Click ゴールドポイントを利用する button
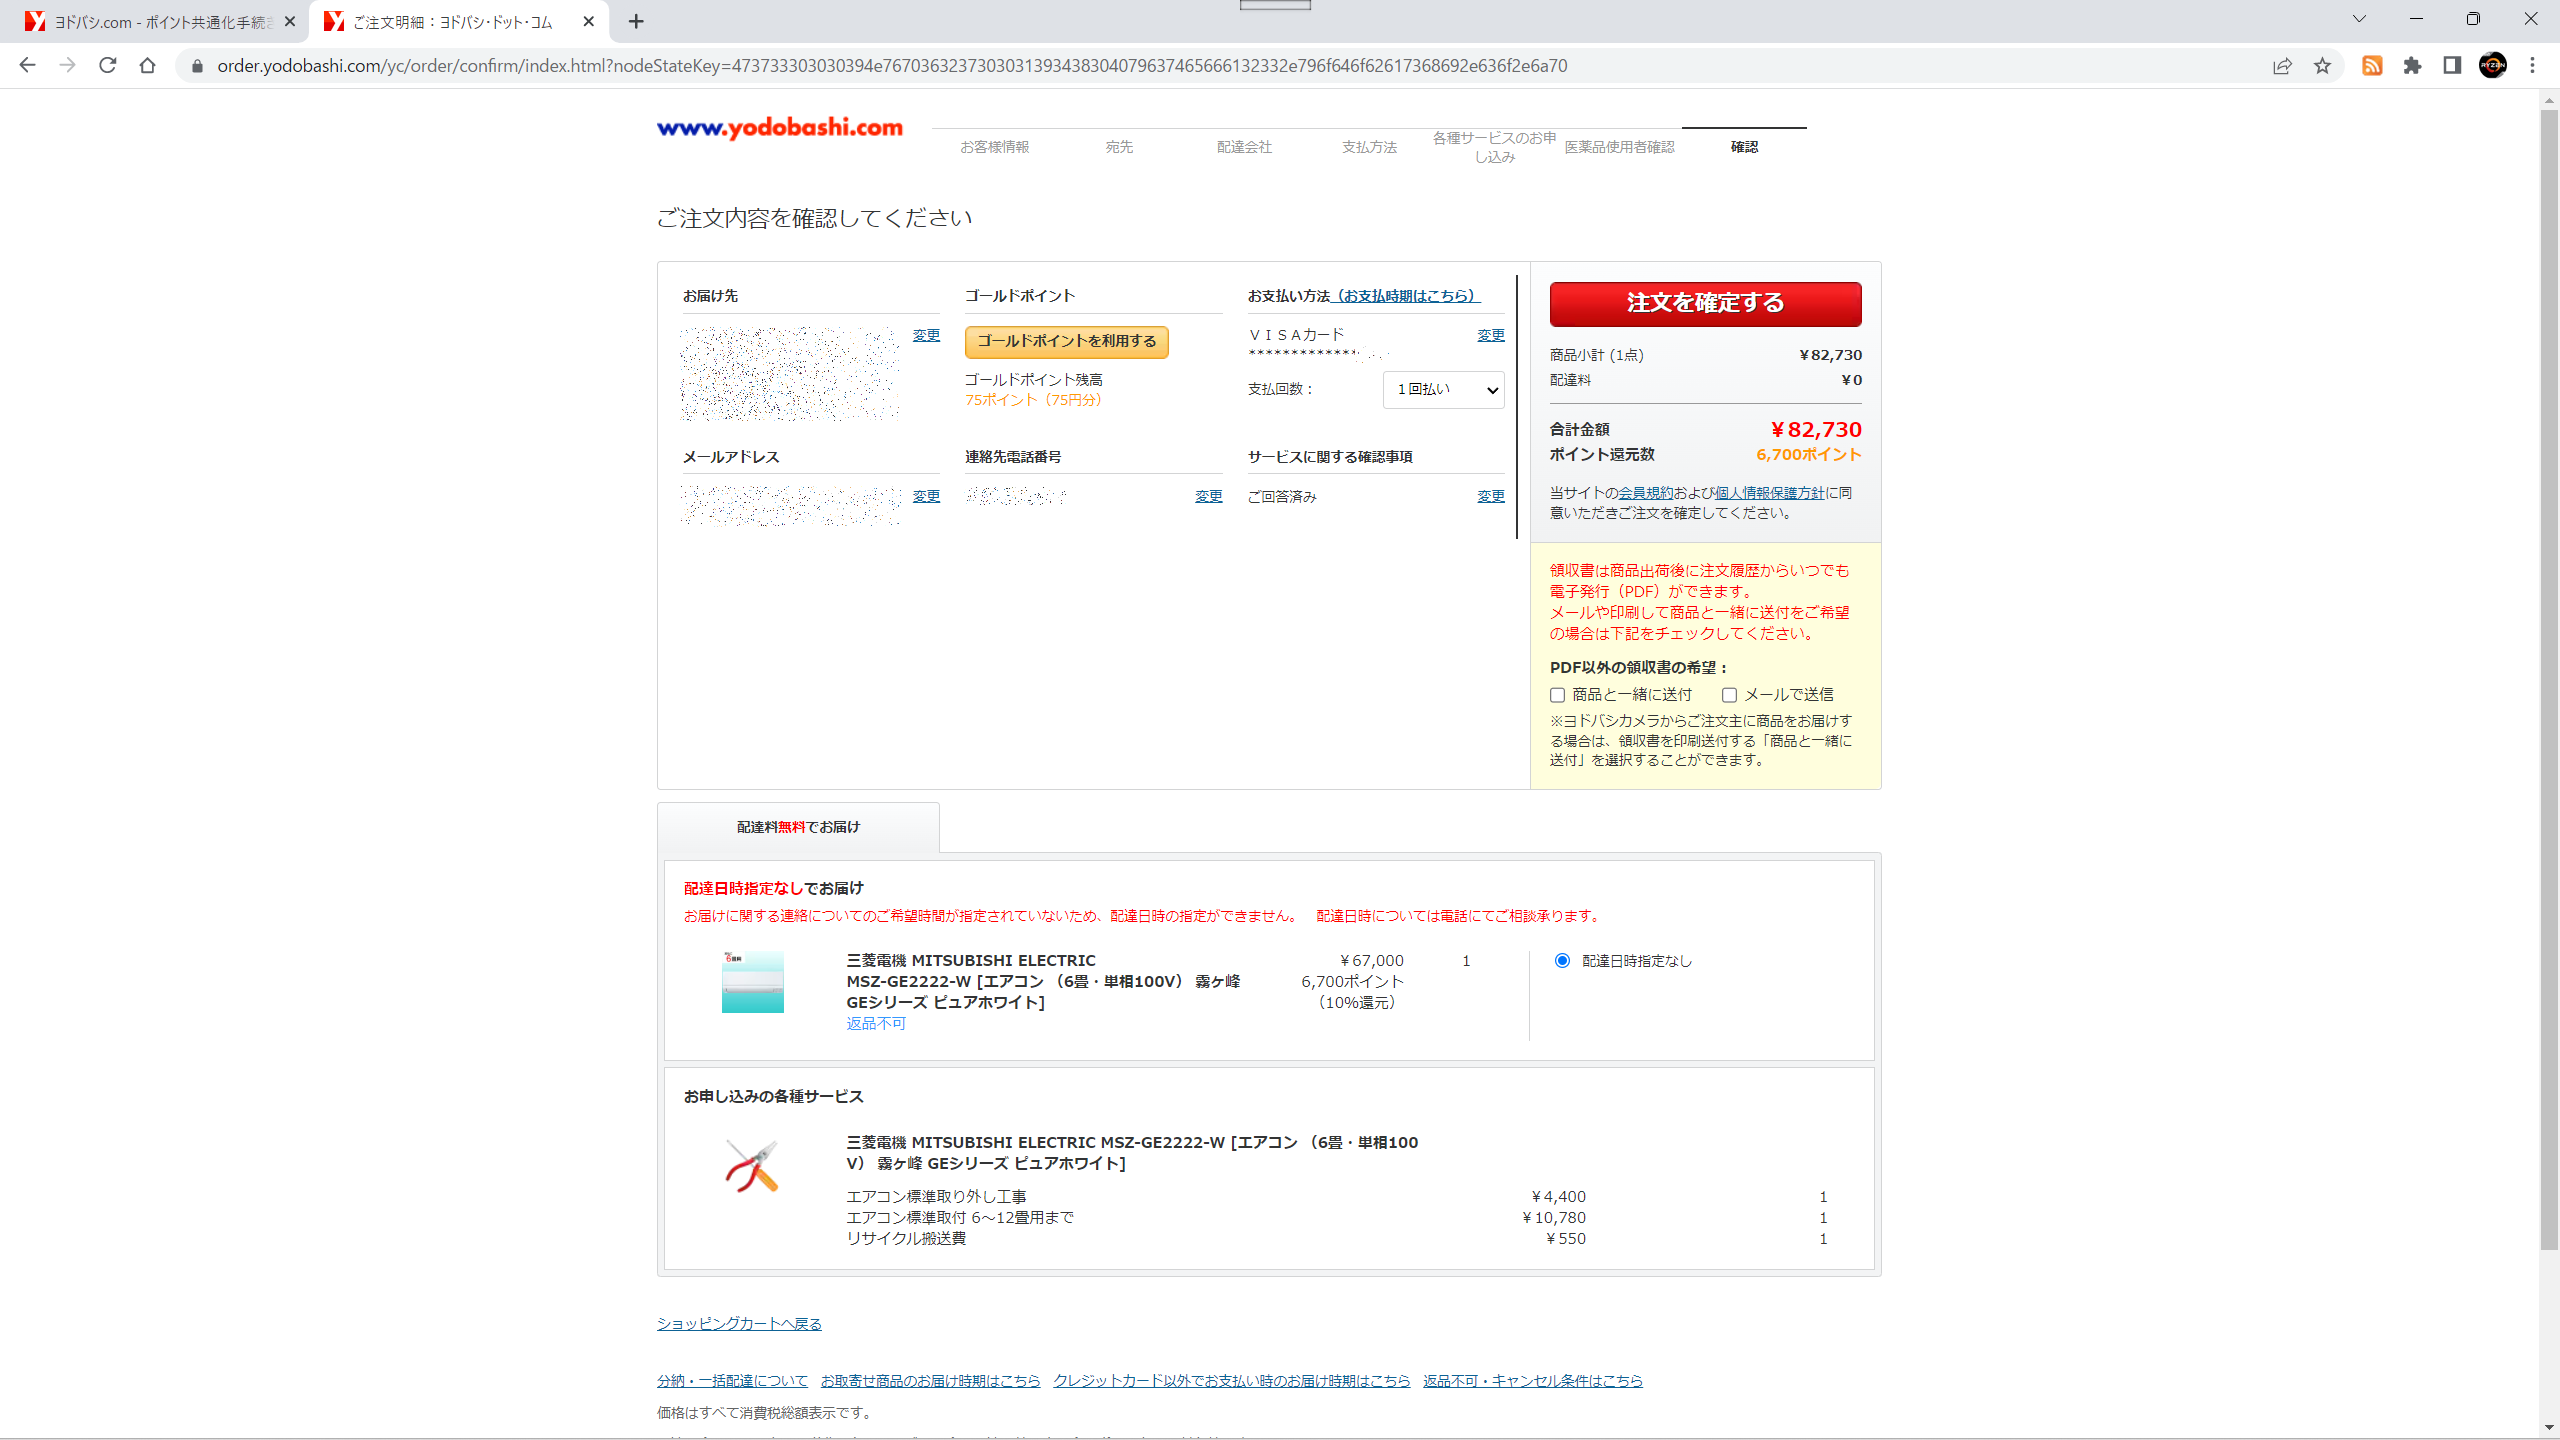2560x1440 pixels. (1066, 341)
